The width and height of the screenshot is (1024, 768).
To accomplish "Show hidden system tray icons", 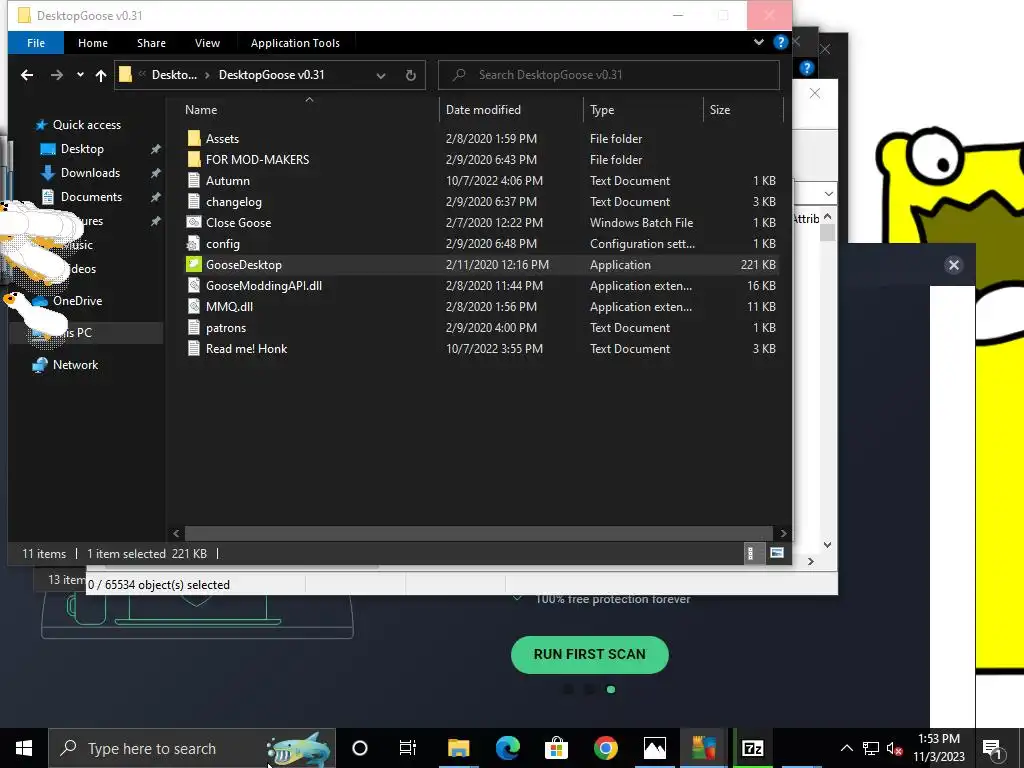I will [846, 748].
